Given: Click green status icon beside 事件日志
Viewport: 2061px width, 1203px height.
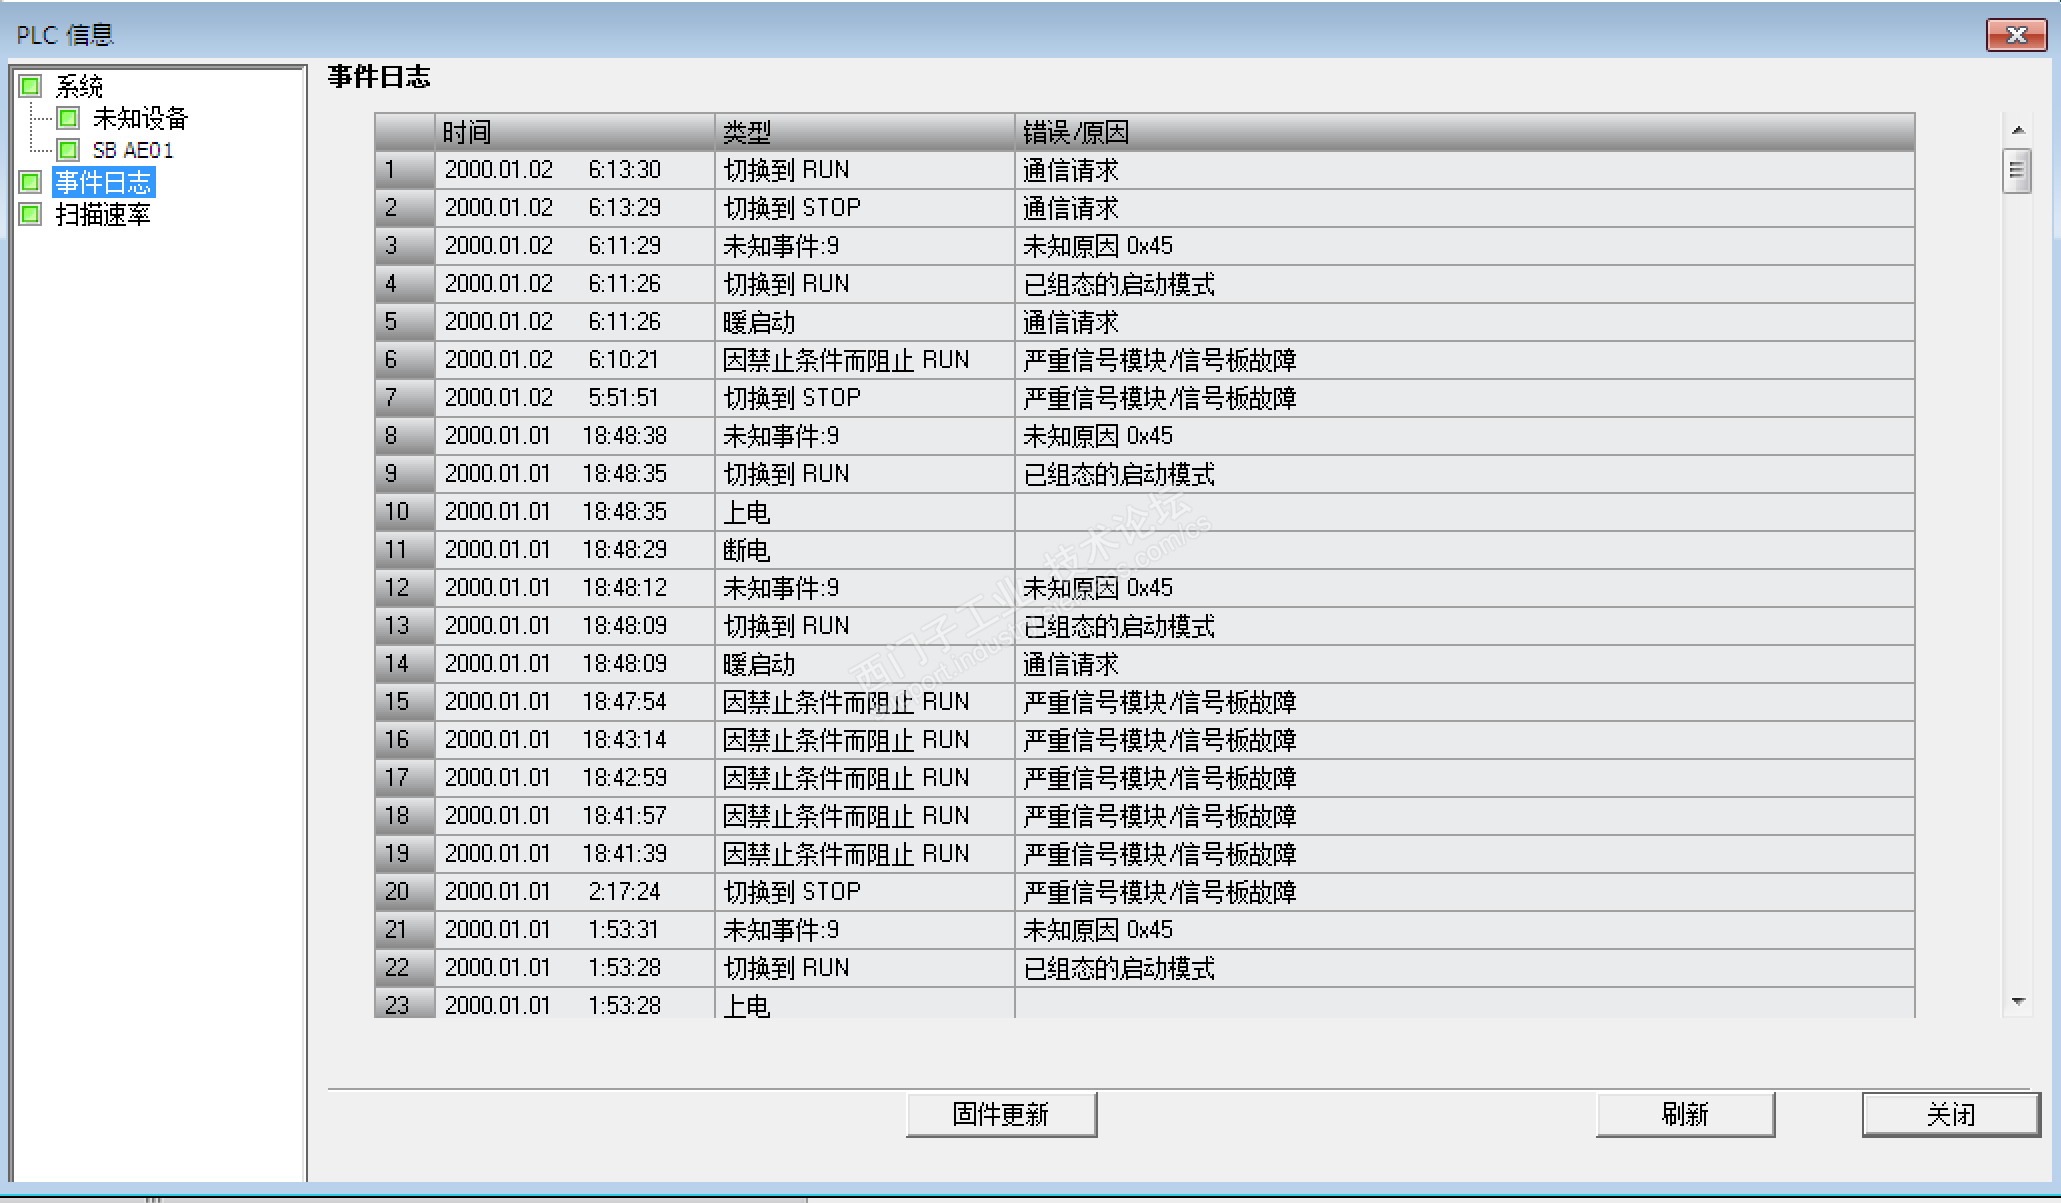Looking at the screenshot, I should [x=30, y=182].
